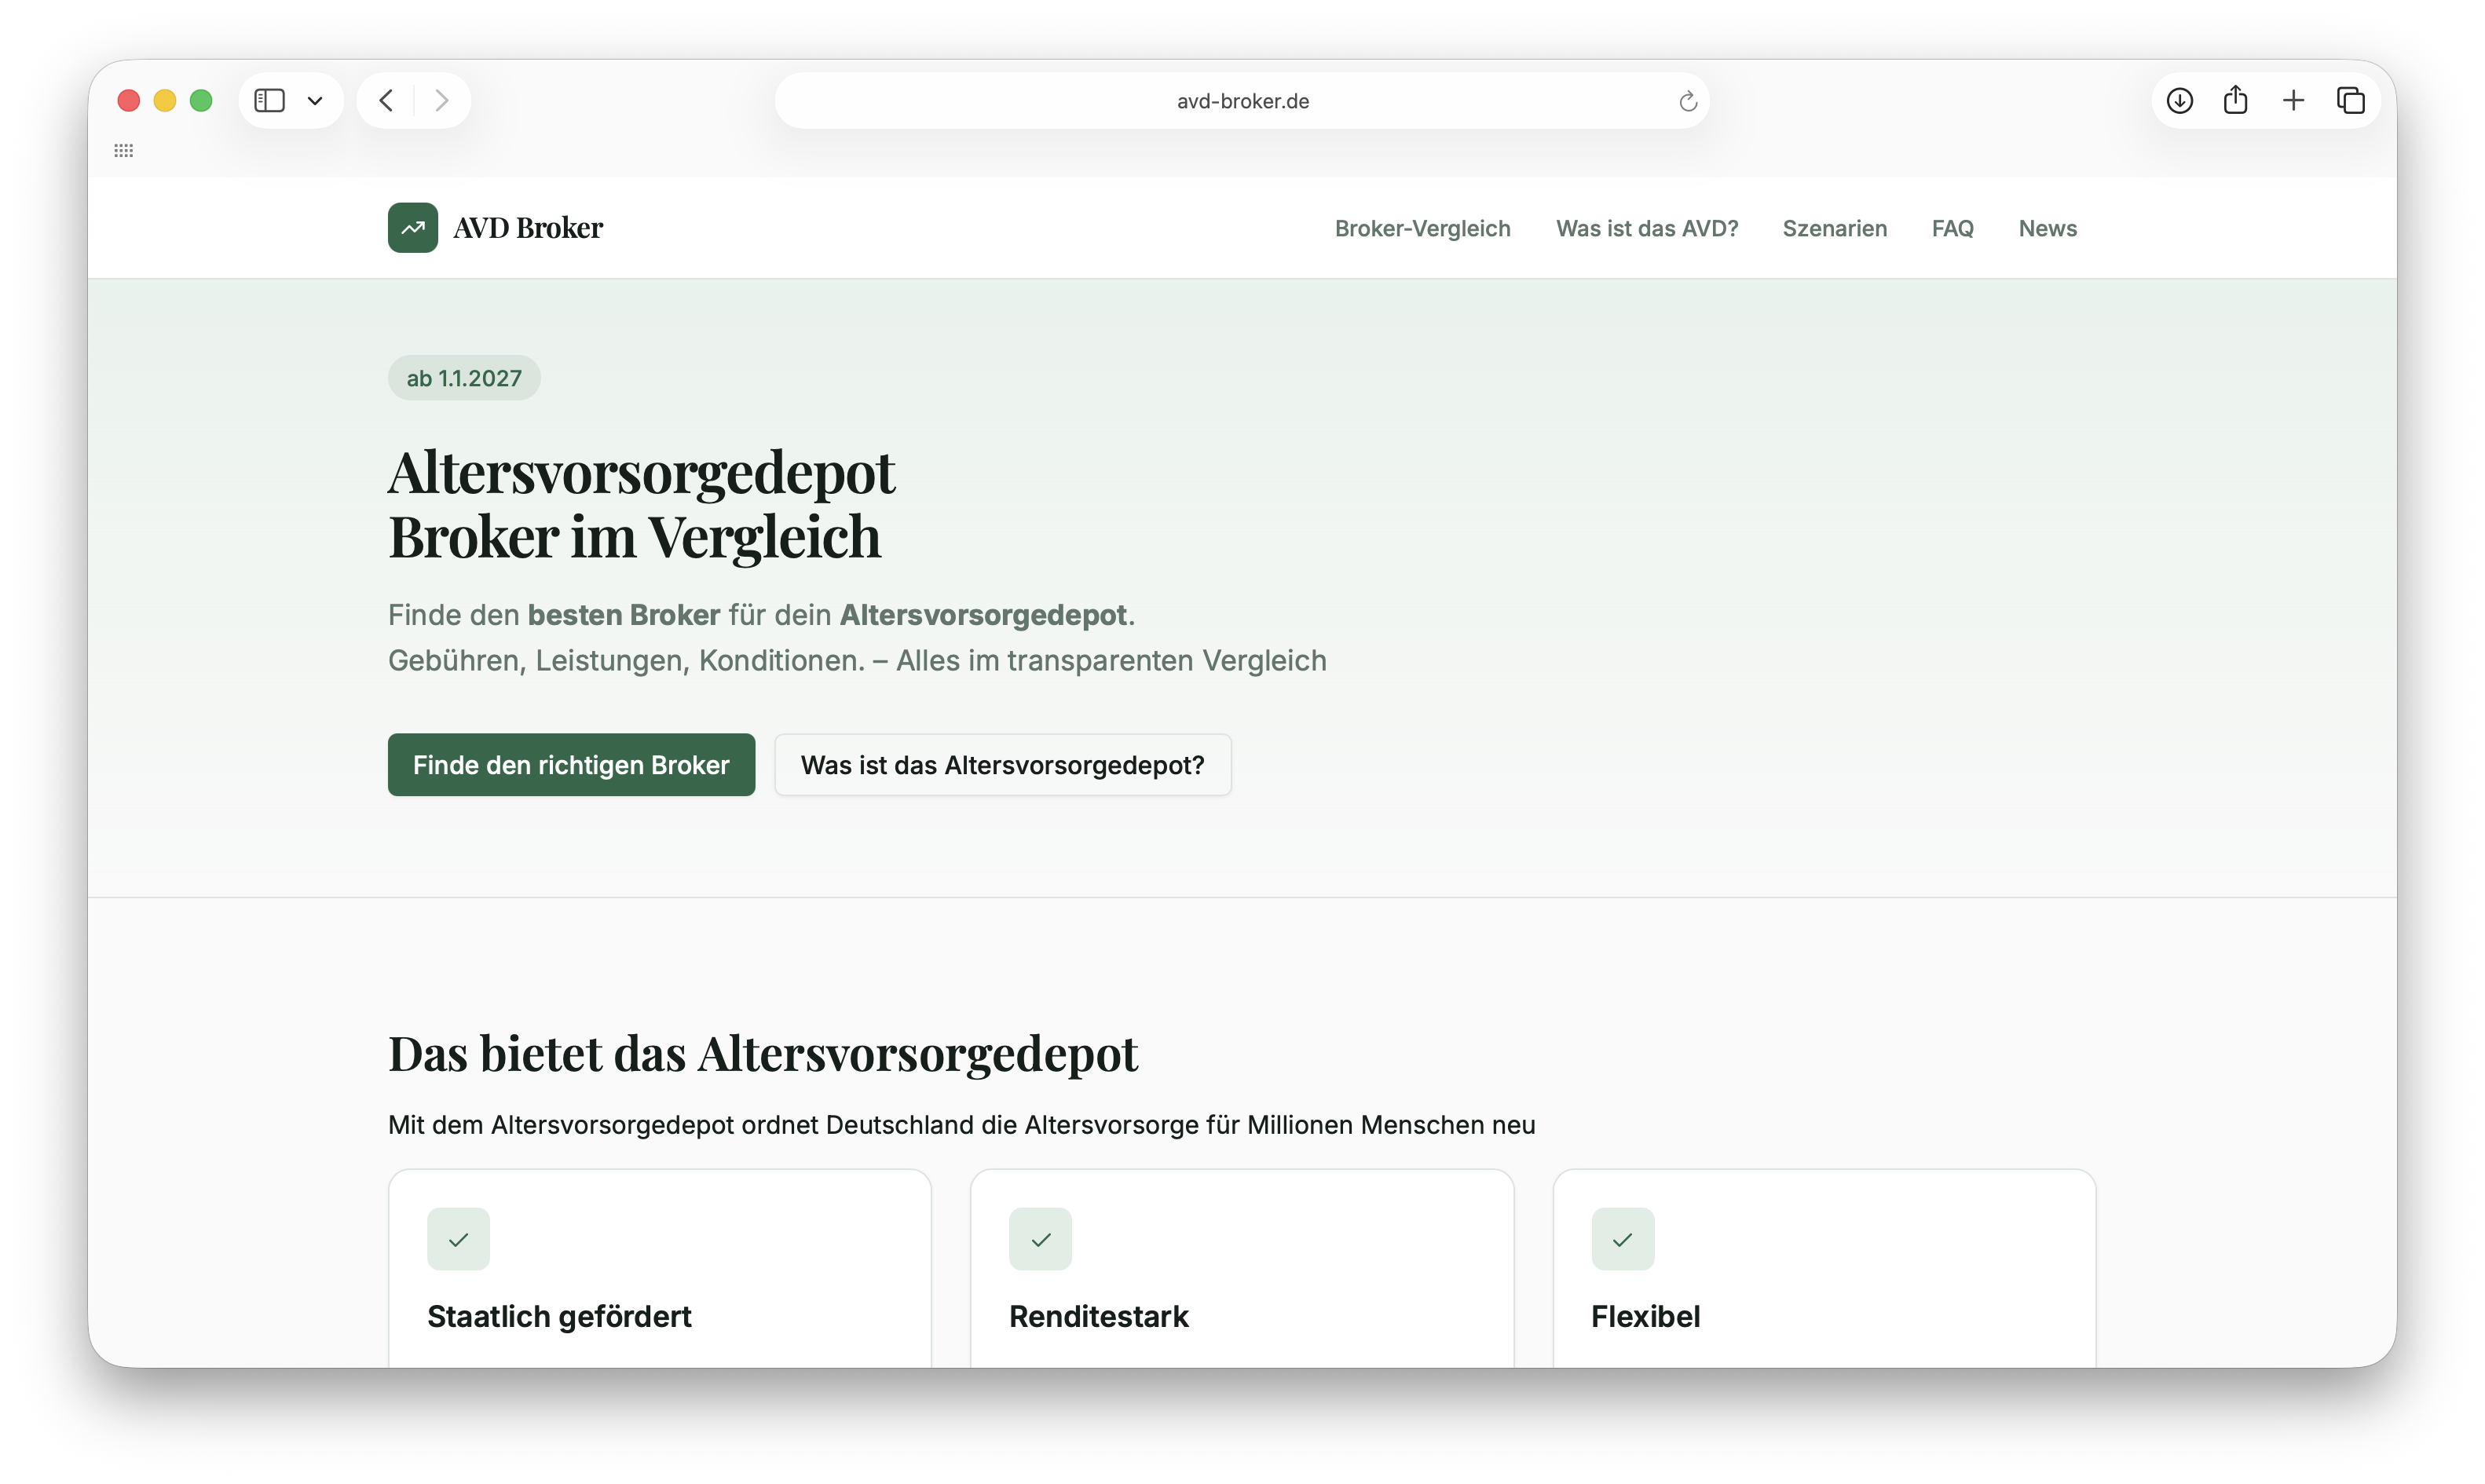Click the checkmark icon above Renditestark
Viewport: 2485px width, 1484px height.
click(1040, 1239)
